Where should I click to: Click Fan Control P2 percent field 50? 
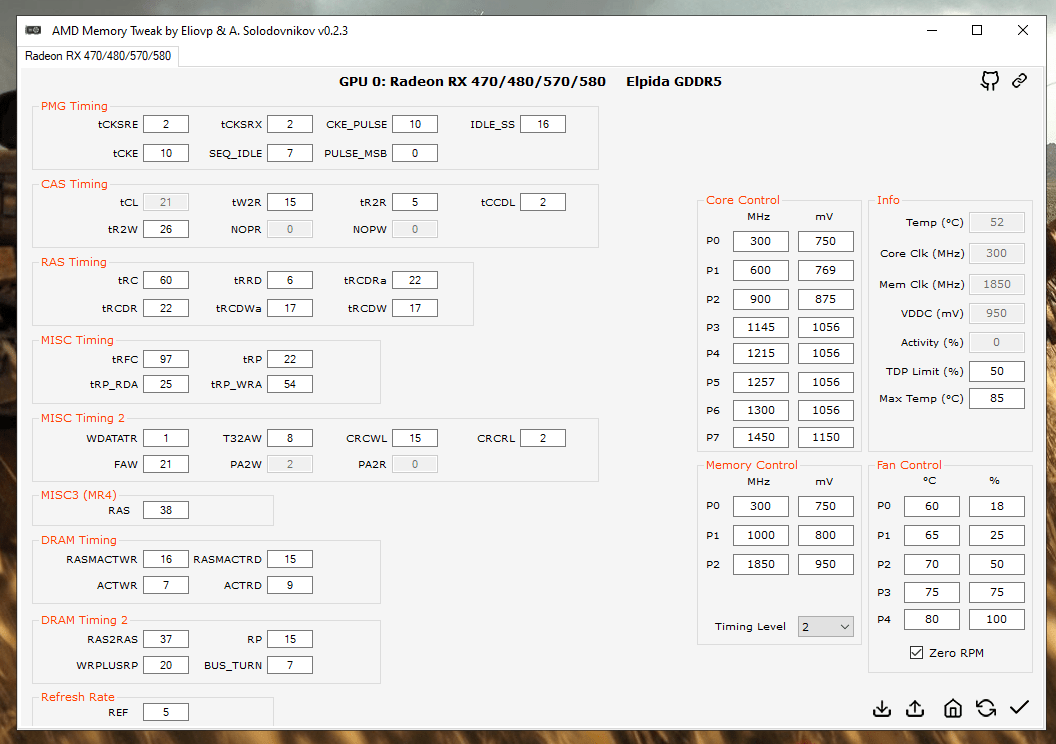coord(997,564)
